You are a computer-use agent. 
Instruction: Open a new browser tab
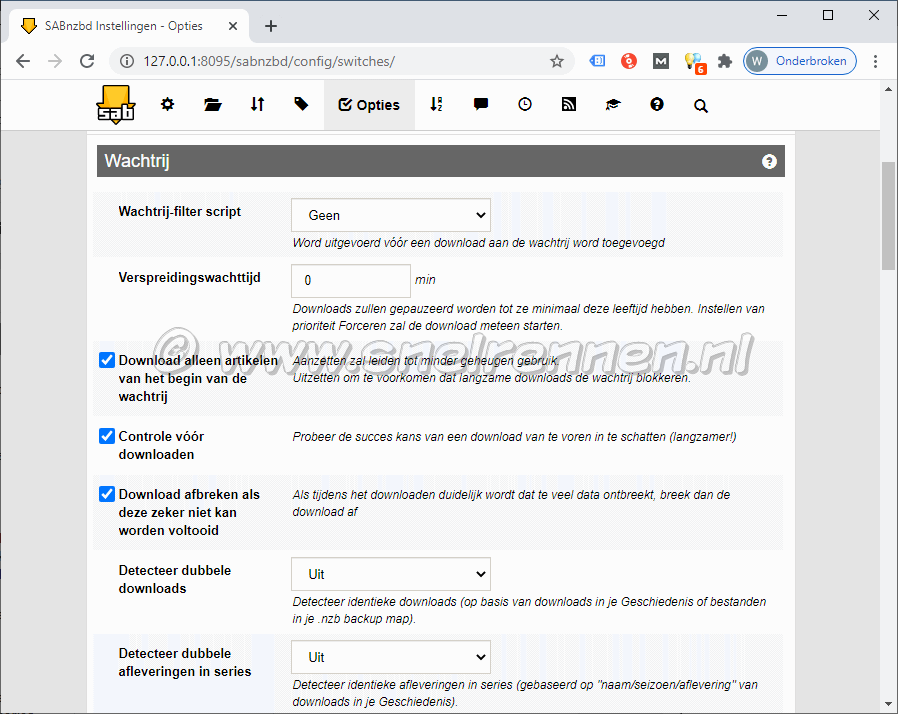(x=271, y=26)
